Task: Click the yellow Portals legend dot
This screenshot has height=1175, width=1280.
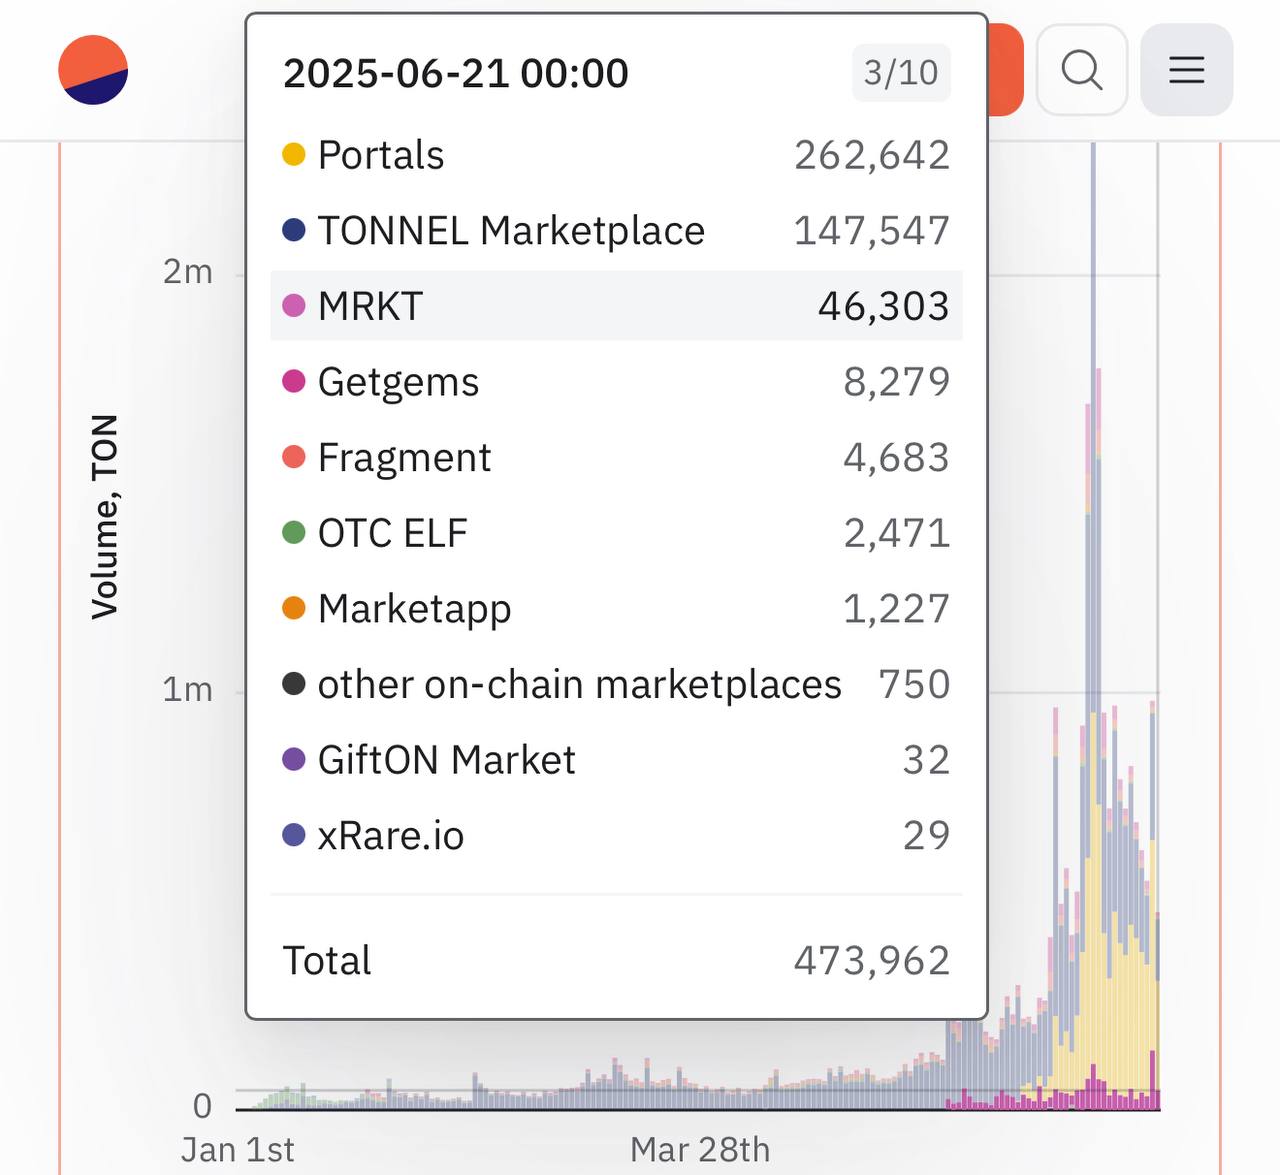Action: 294,155
